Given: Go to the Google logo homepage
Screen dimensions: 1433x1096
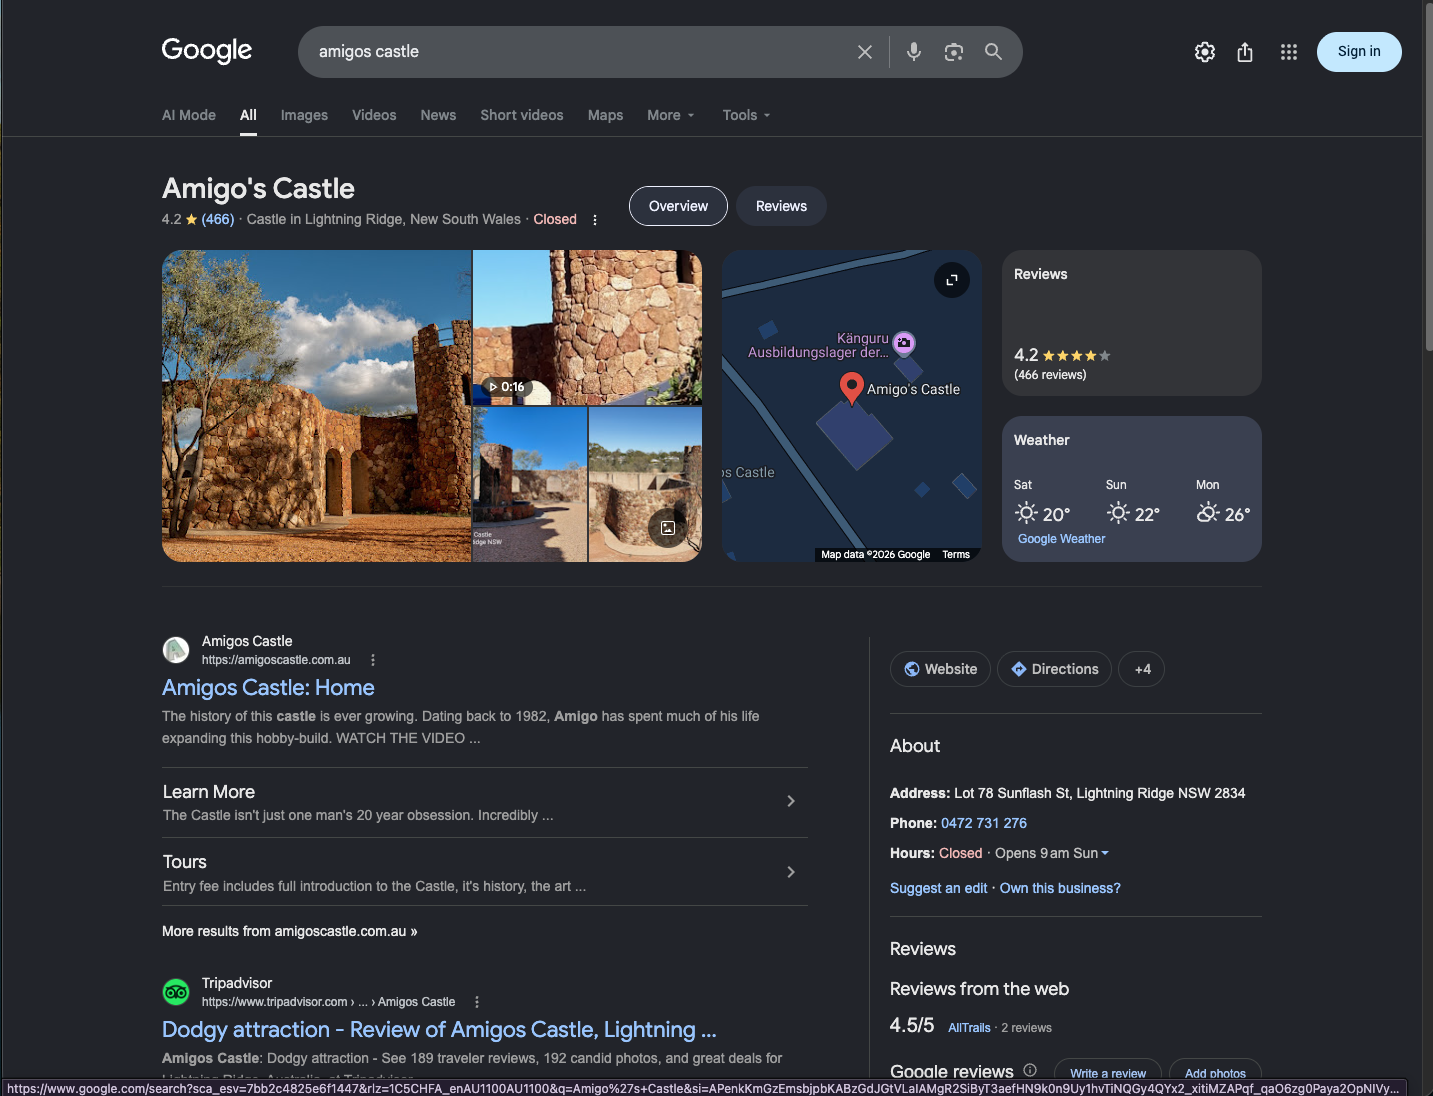Looking at the screenshot, I should 207,51.
